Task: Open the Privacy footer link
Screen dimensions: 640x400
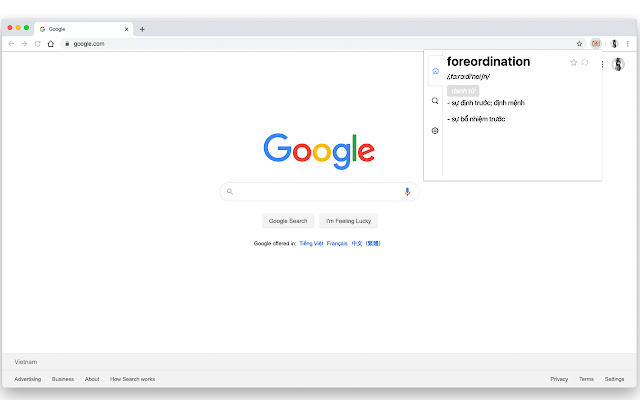Action: point(559,379)
